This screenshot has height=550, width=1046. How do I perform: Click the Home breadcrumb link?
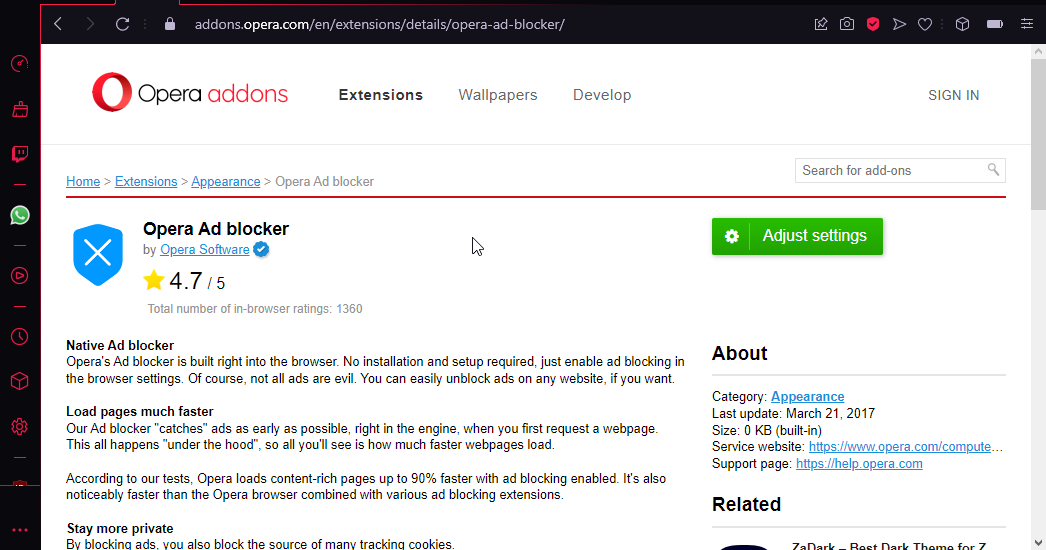(x=83, y=182)
